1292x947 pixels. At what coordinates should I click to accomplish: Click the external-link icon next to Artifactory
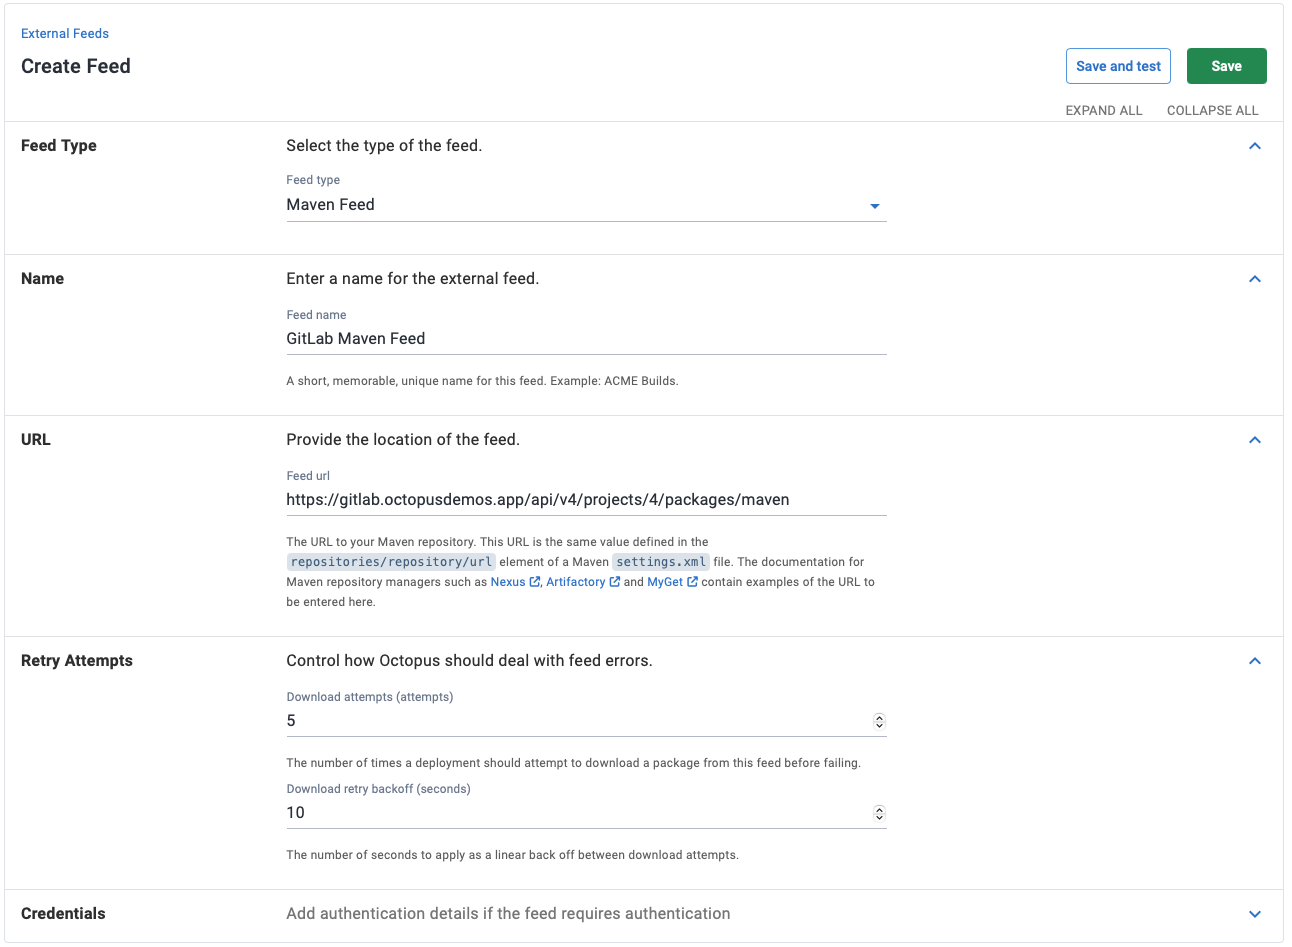pos(615,582)
